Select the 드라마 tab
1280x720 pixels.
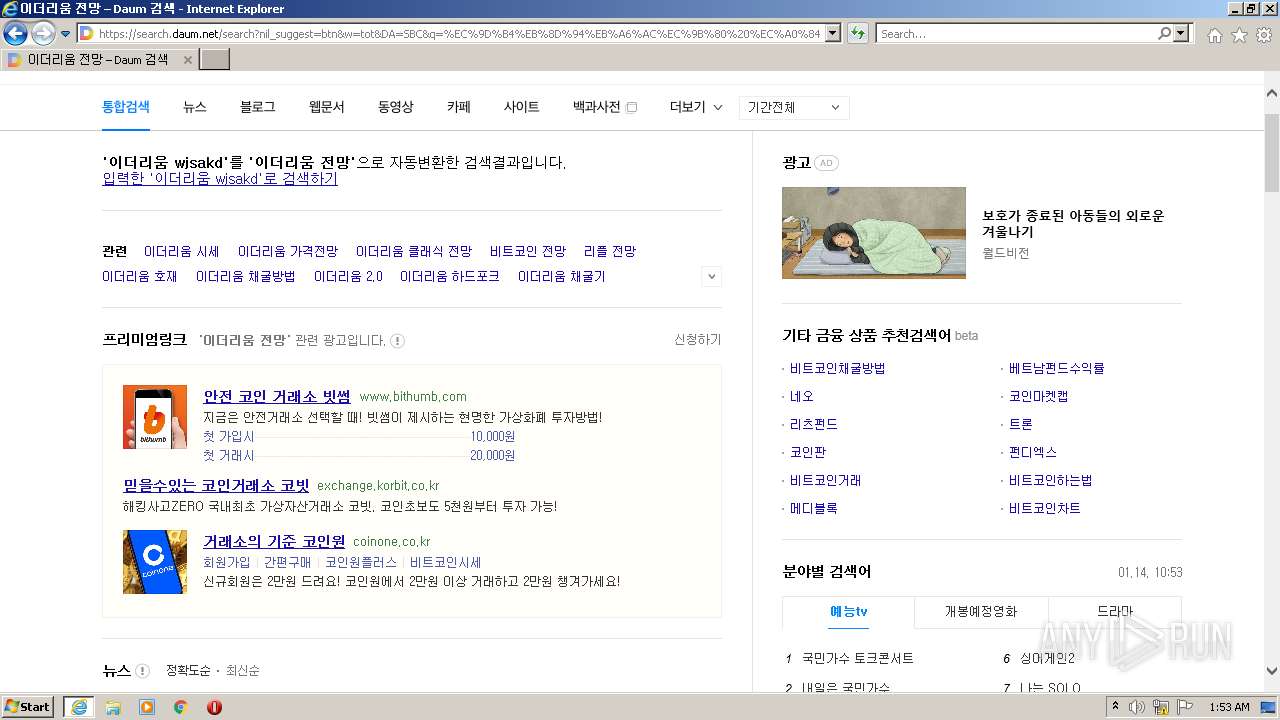(1115, 611)
